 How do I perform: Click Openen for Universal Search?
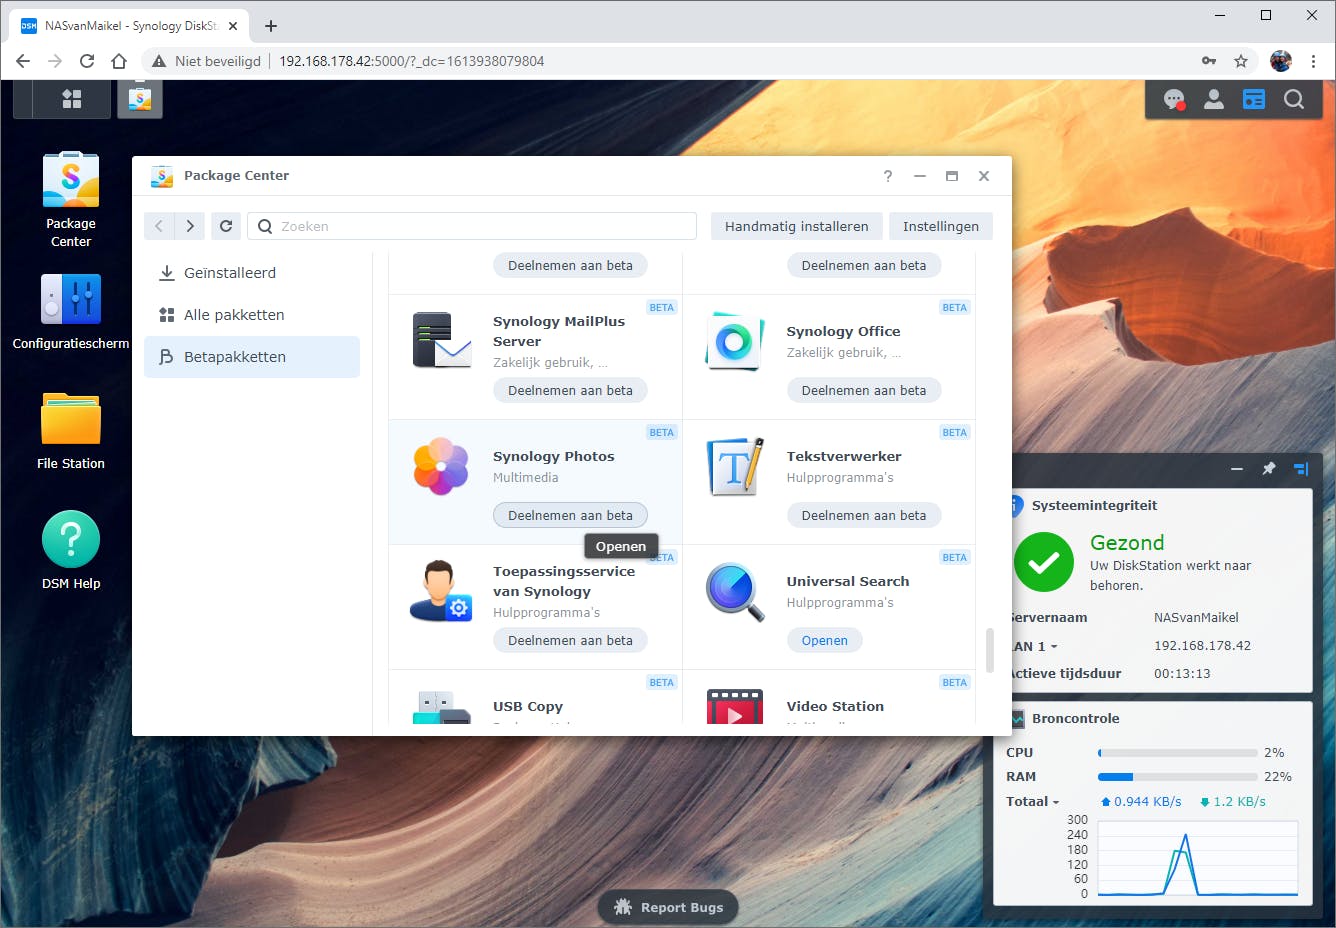pyautogui.click(x=825, y=641)
